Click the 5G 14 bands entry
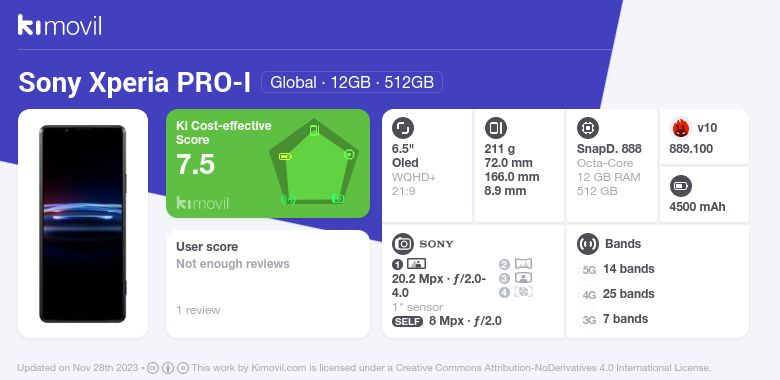The height and width of the screenshot is (380, 780). click(617, 269)
